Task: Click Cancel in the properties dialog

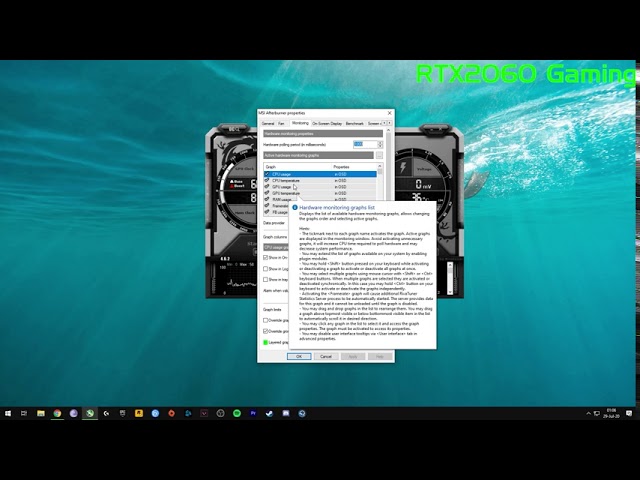Action: click(326, 356)
